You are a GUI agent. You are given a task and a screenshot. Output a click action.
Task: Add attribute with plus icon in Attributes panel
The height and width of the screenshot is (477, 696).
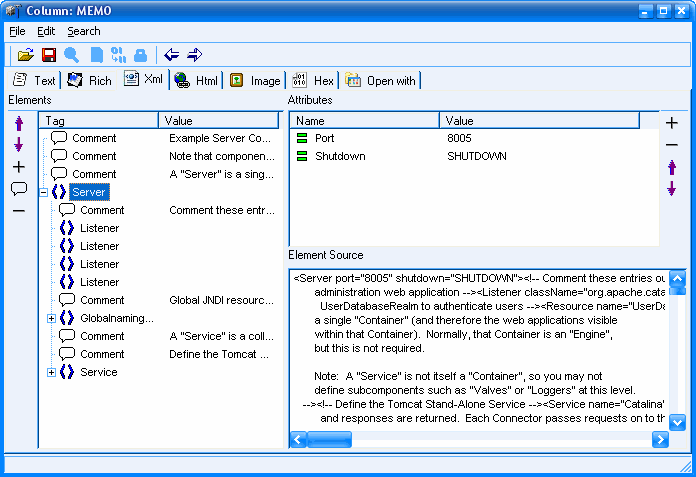point(672,123)
